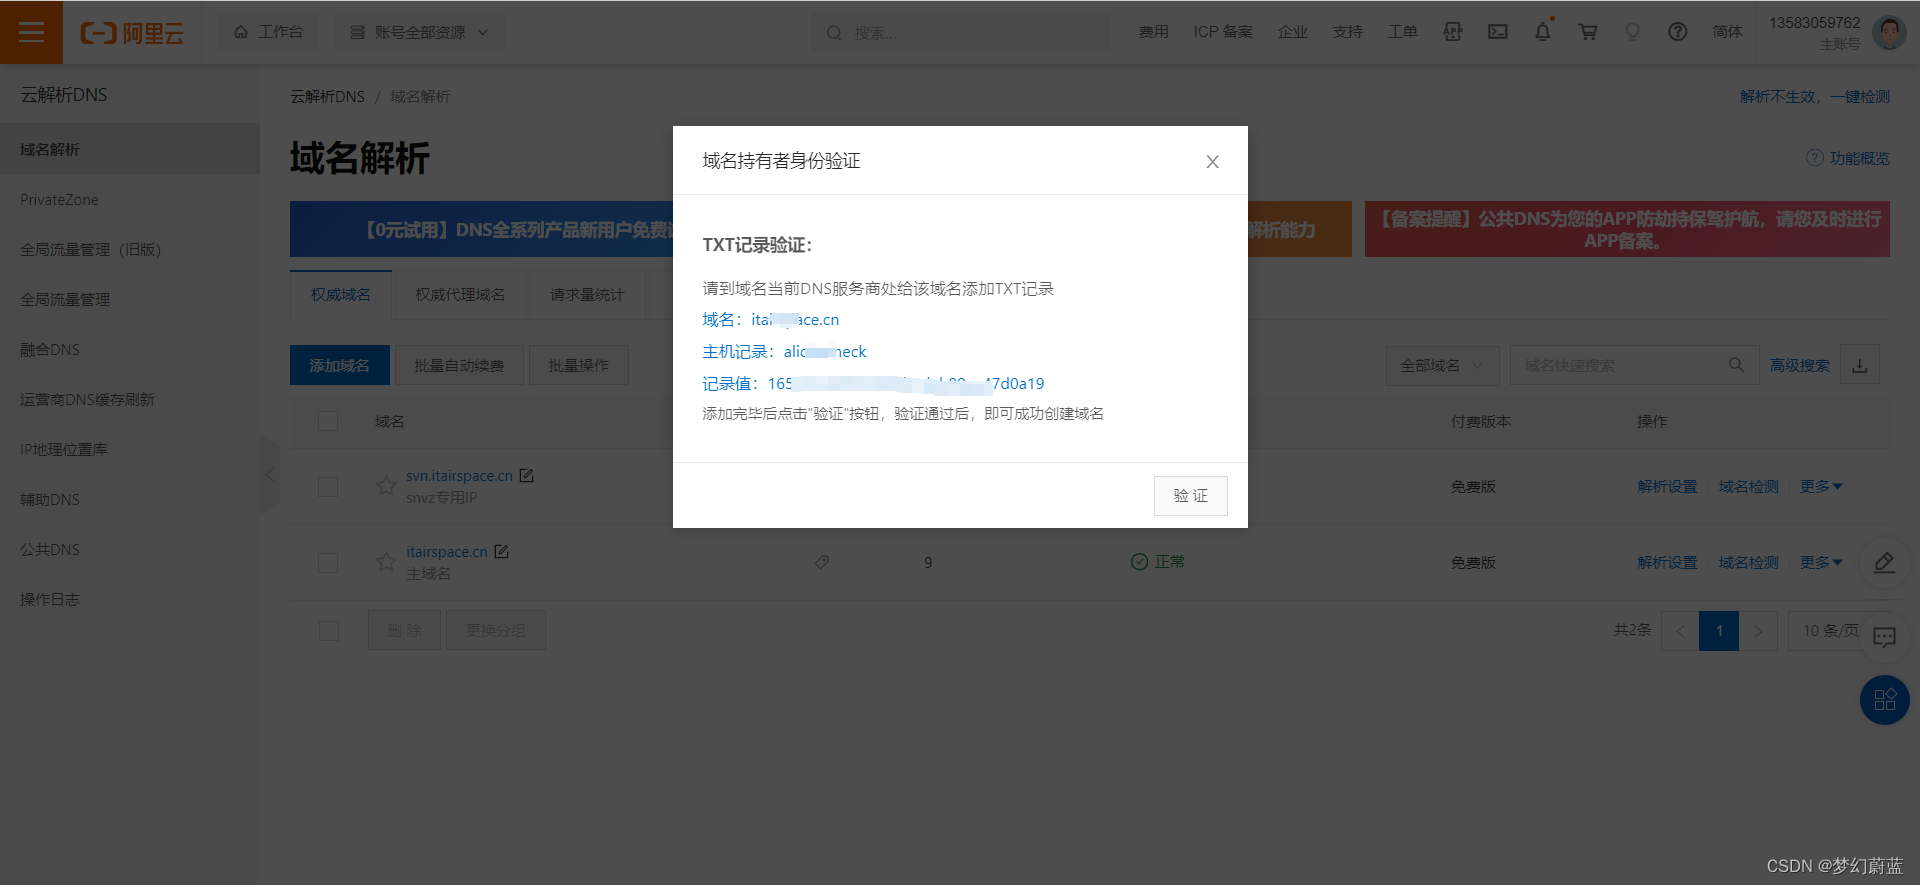The width and height of the screenshot is (1920, 885).
Task: Switch to the 请求量统计 tab
Action: [x=587, y=294]
